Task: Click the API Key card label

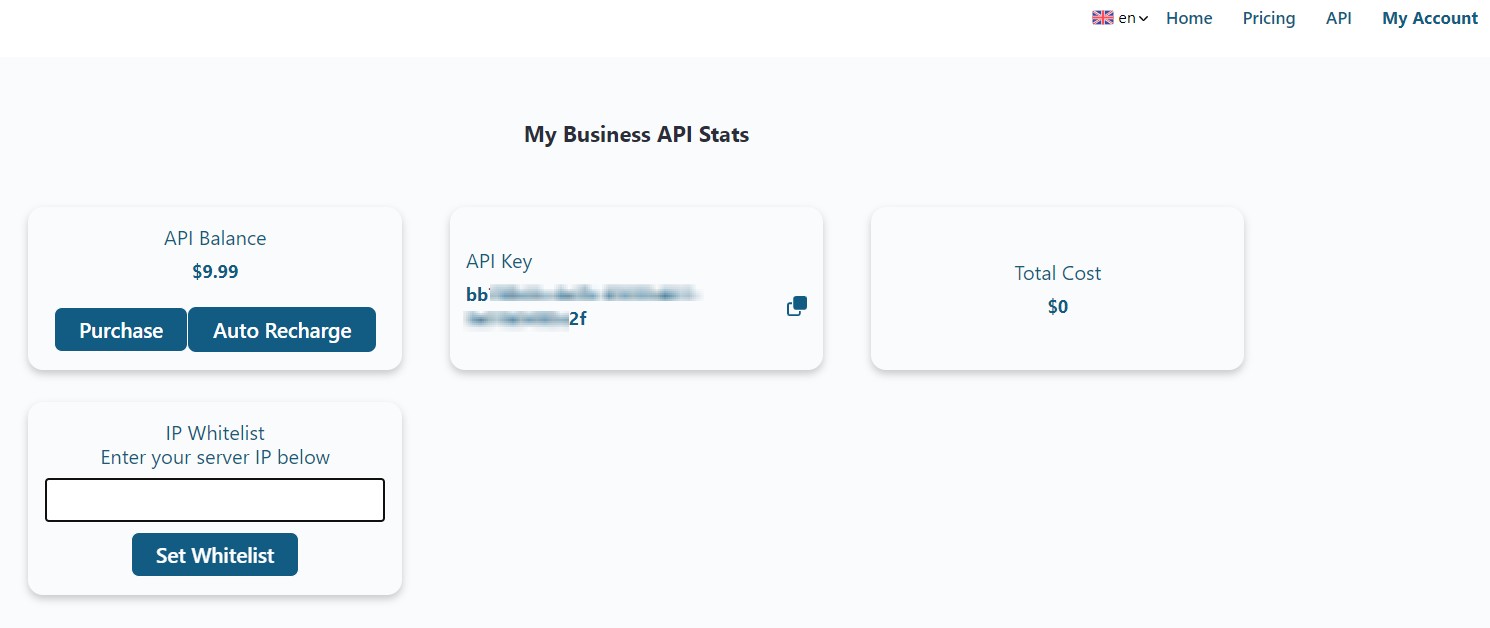Action: point(499,262)
